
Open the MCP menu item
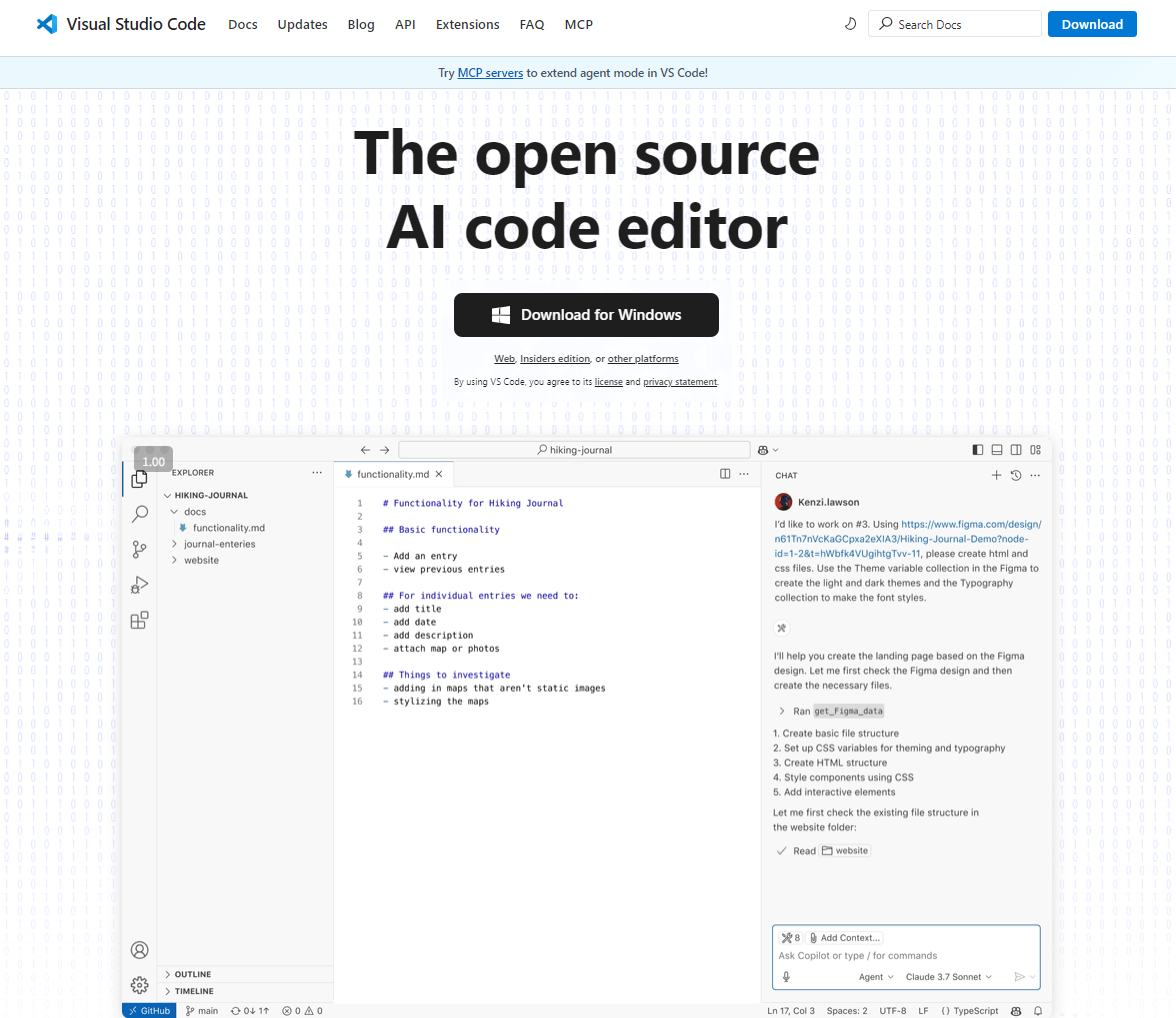tap(578, 24)
